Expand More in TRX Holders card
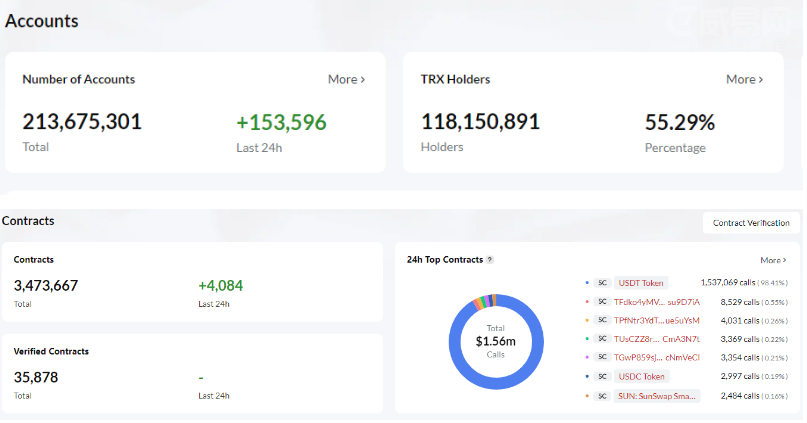807x423 pixels. (x=744, y=79)
